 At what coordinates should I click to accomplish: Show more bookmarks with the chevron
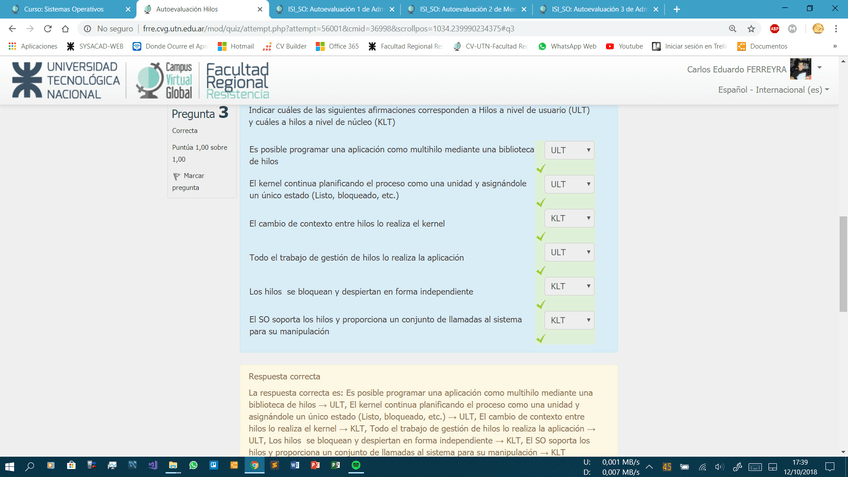coord(835,47)
